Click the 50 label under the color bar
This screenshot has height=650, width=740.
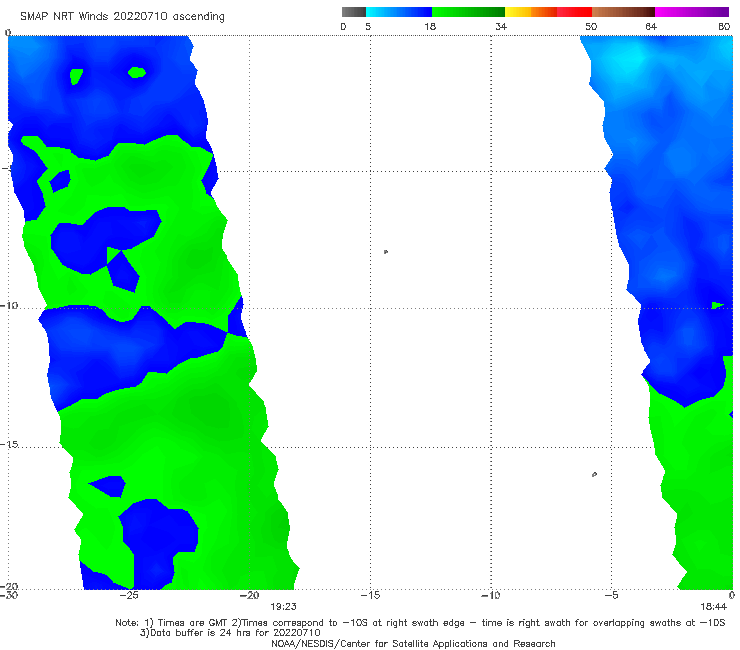(591, 27)
